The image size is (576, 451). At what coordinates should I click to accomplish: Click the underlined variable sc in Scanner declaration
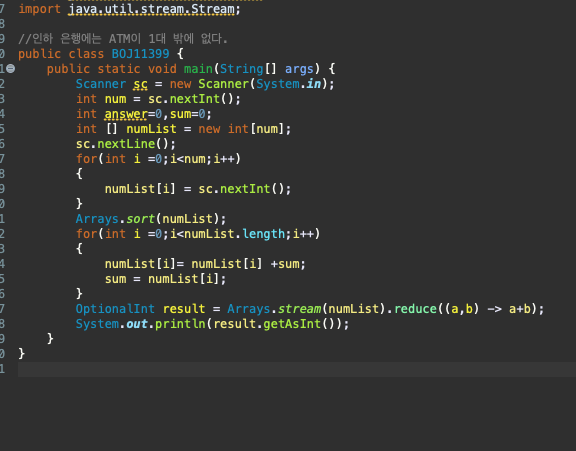(140, 84)
